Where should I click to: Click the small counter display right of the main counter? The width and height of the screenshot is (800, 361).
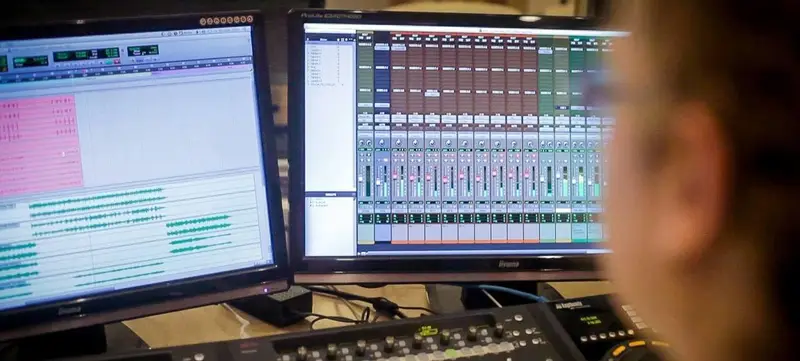[143, 50]
